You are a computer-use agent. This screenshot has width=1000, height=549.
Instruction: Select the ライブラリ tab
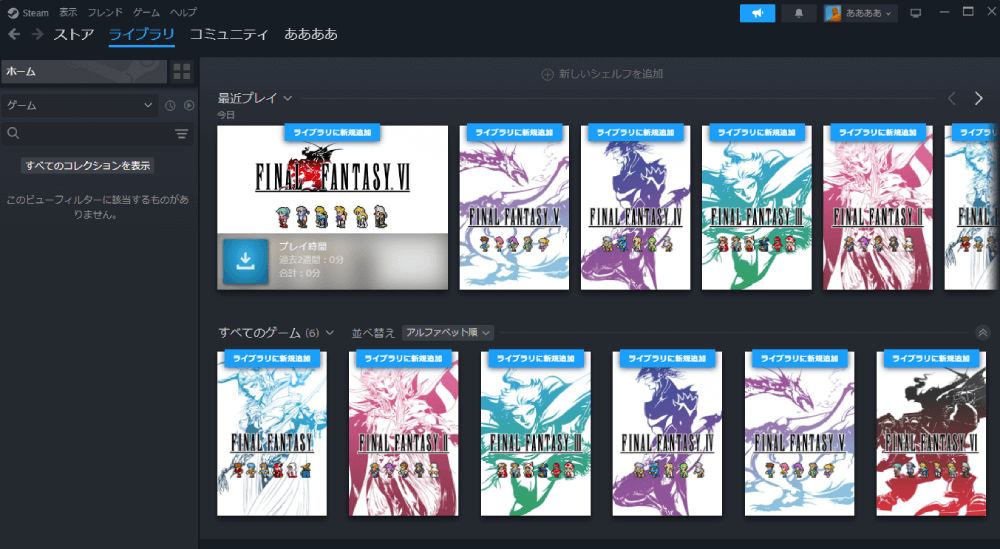click(142, 34)
